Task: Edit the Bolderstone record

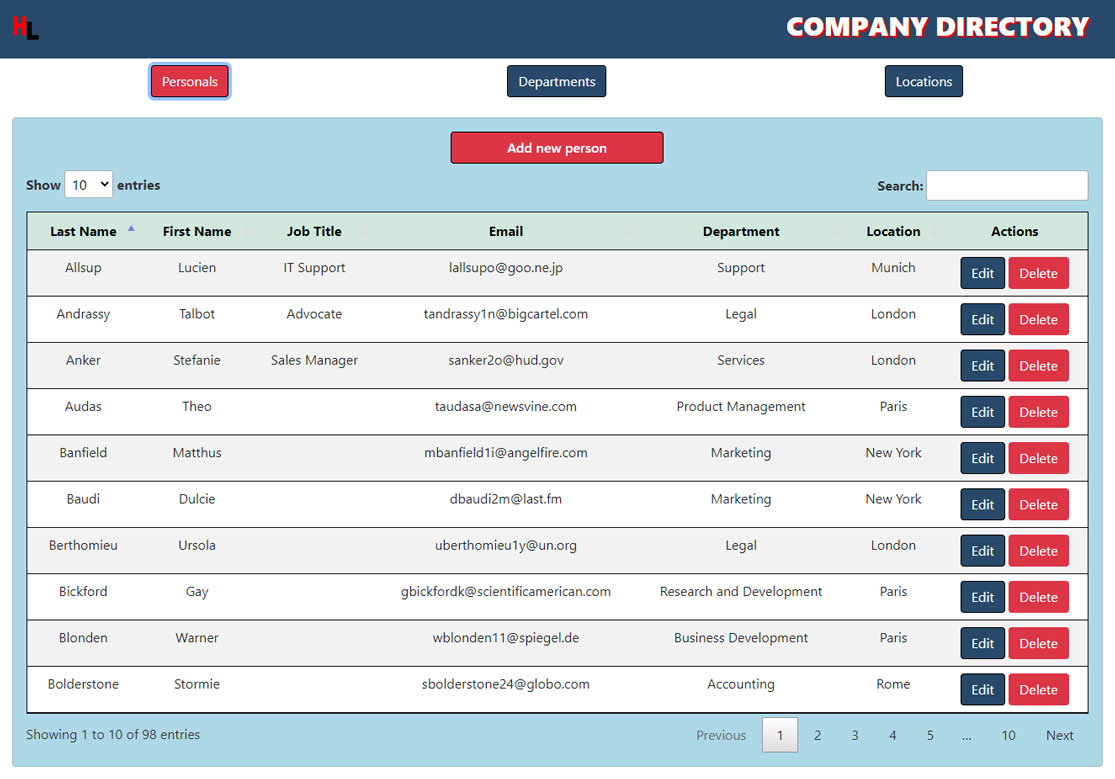Action: [982, 689]
